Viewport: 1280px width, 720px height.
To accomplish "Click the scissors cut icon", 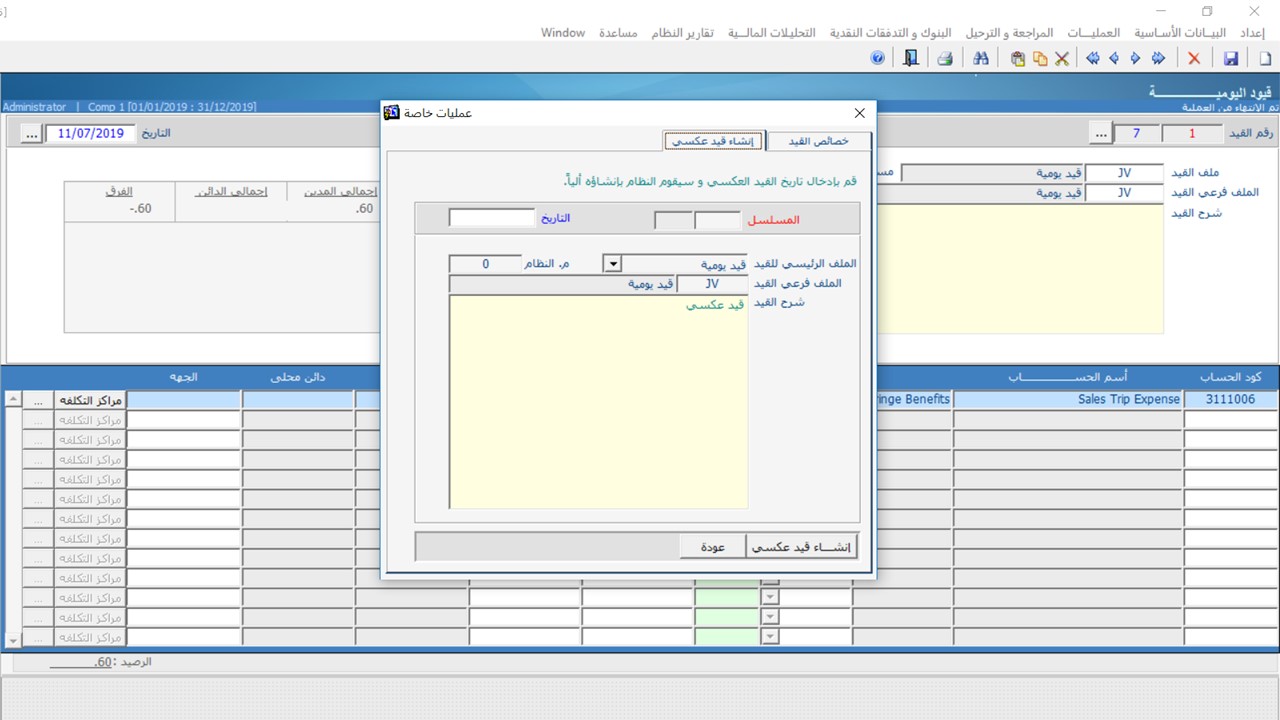I will pyautogui.click(x=1062, y=59).
